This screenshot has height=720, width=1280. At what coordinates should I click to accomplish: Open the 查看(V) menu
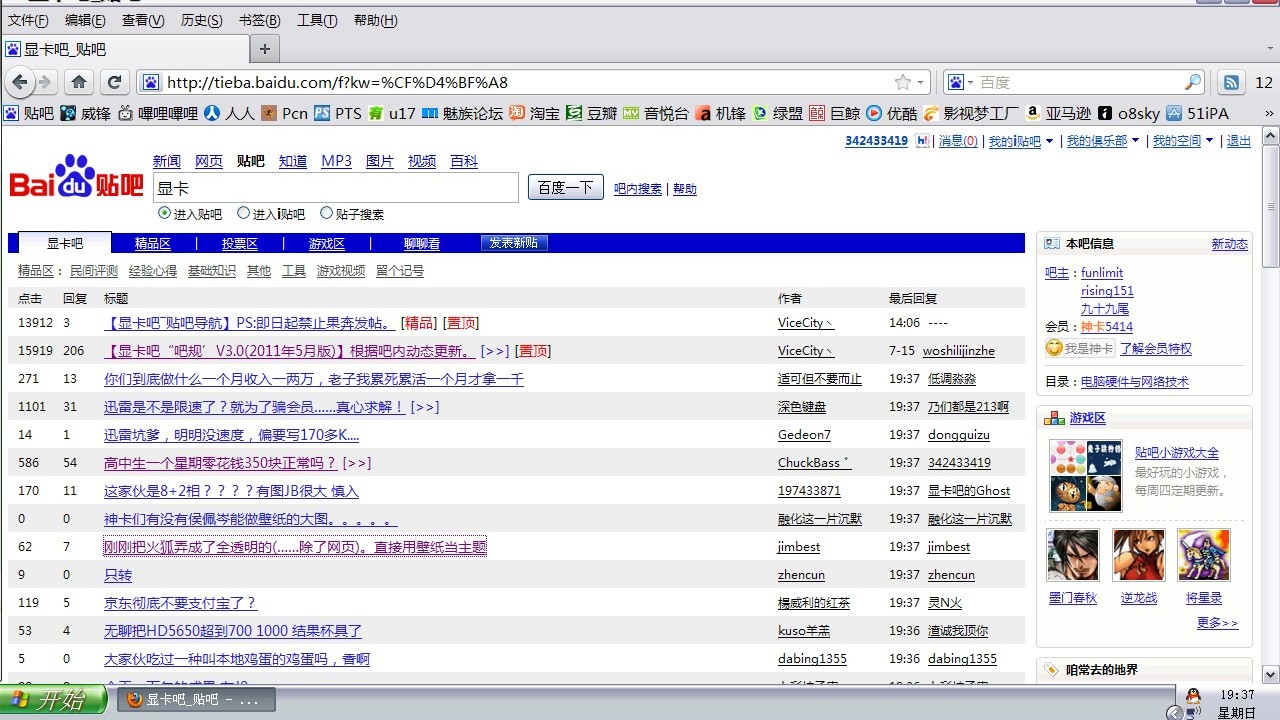pos(143,20)
